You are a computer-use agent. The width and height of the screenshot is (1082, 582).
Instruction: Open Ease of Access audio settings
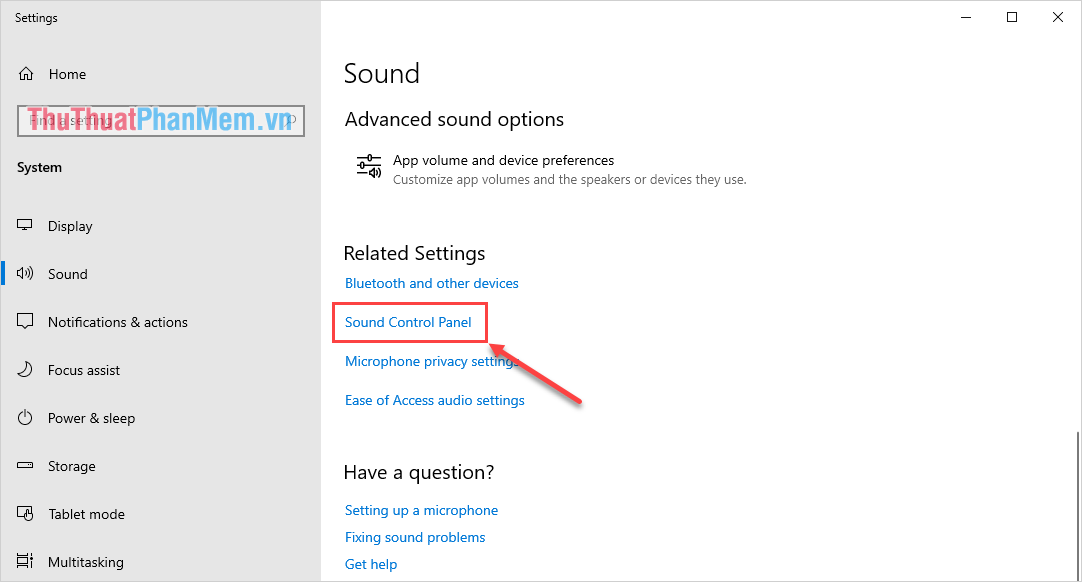click(x=434, y=399)
